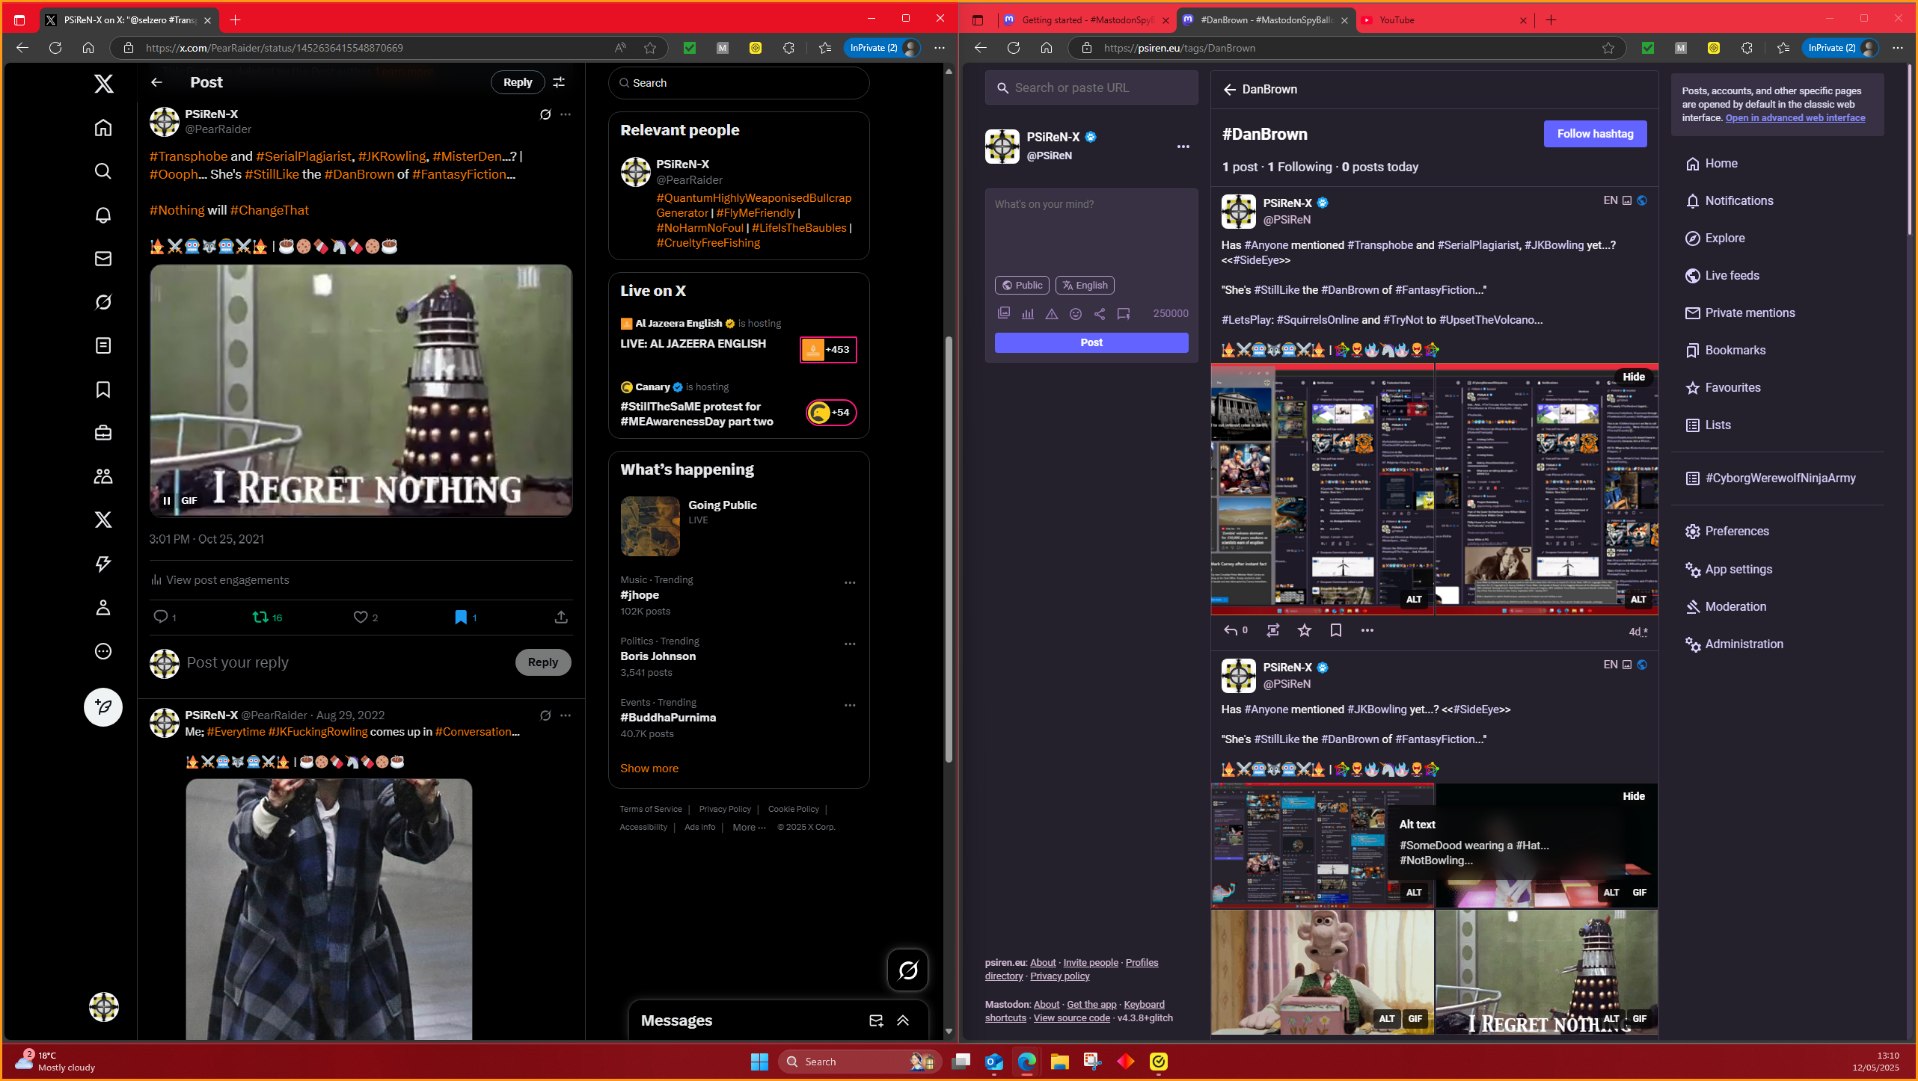
Task: Open the floating Grok button near Messages
Action: coord(908,970)
